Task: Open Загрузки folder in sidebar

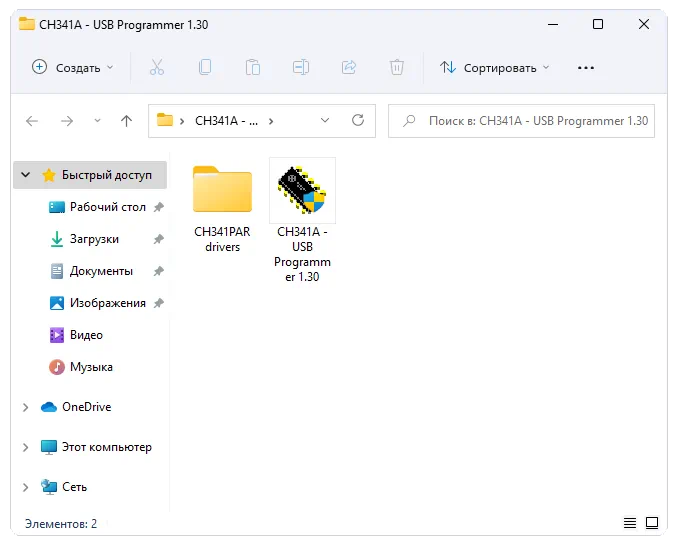Action: (x=94, y=239)
